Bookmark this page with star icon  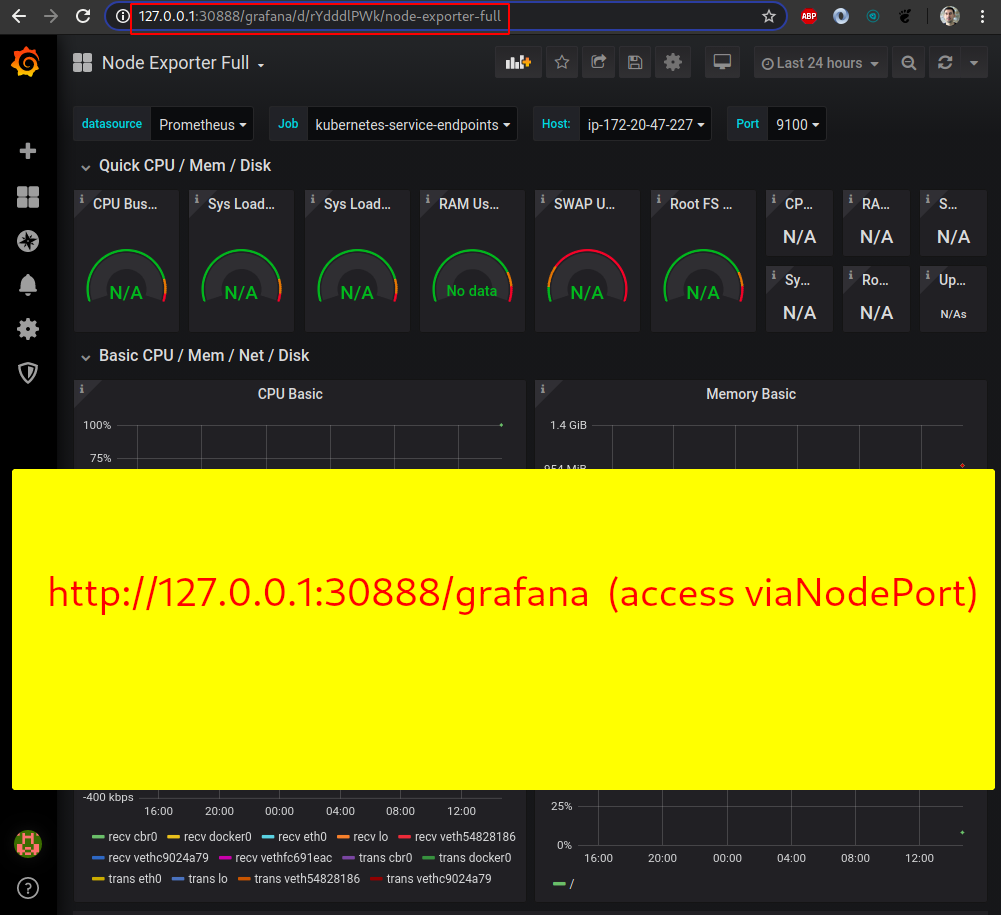click(769, 16)
